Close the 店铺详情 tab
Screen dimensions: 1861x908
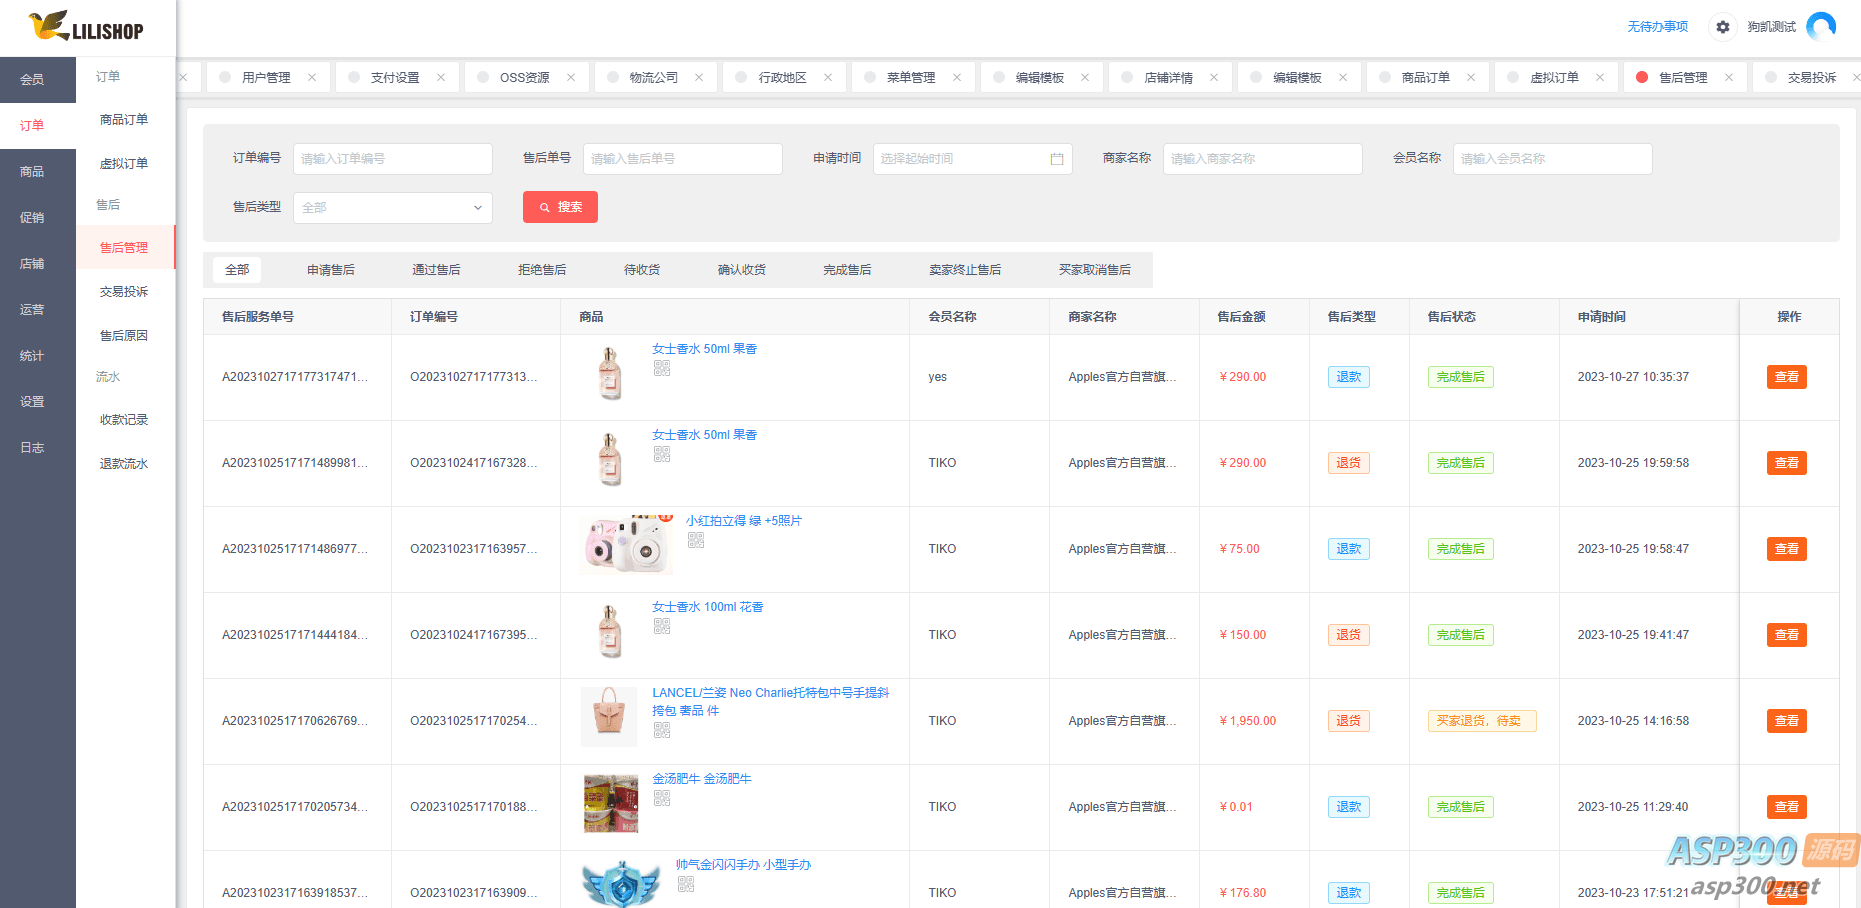click(1214, 77)
